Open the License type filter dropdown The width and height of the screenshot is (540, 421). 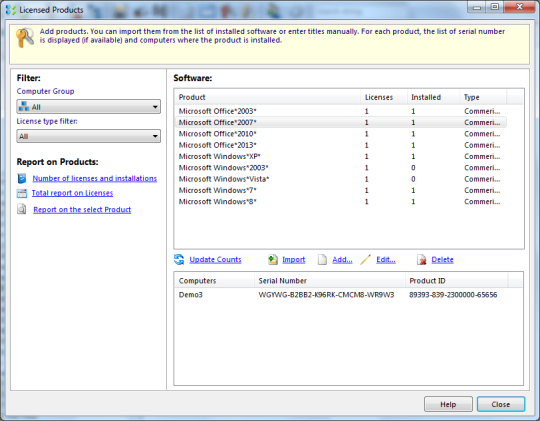pyautogui.click(x=89, y=136)
